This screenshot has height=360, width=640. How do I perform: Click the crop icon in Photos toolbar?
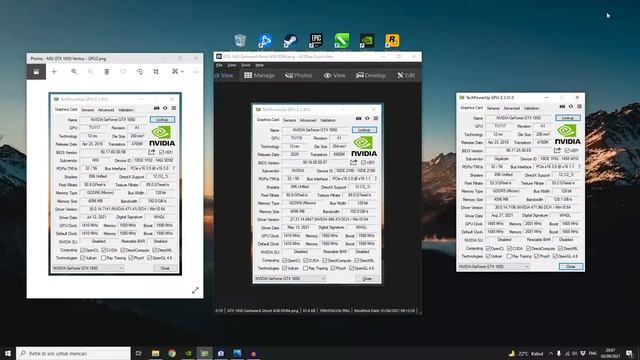tap(156, 72)
